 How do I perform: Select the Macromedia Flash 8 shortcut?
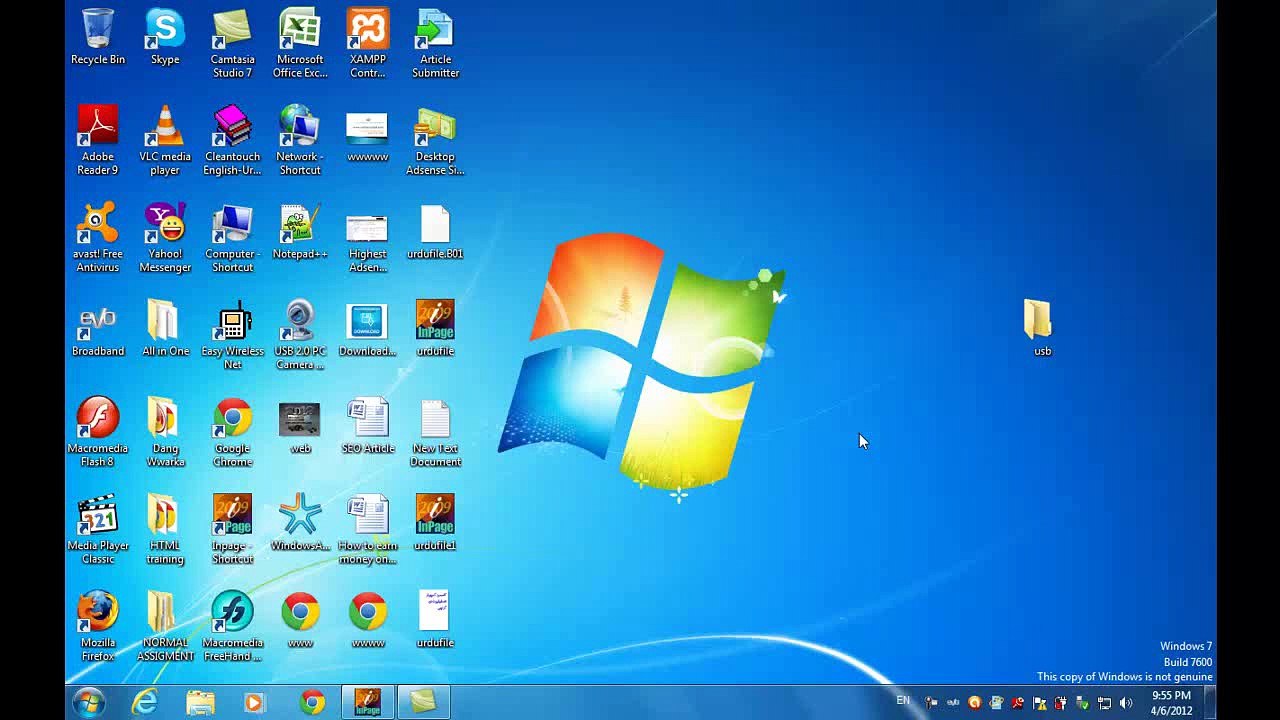[x=98, y=432]
